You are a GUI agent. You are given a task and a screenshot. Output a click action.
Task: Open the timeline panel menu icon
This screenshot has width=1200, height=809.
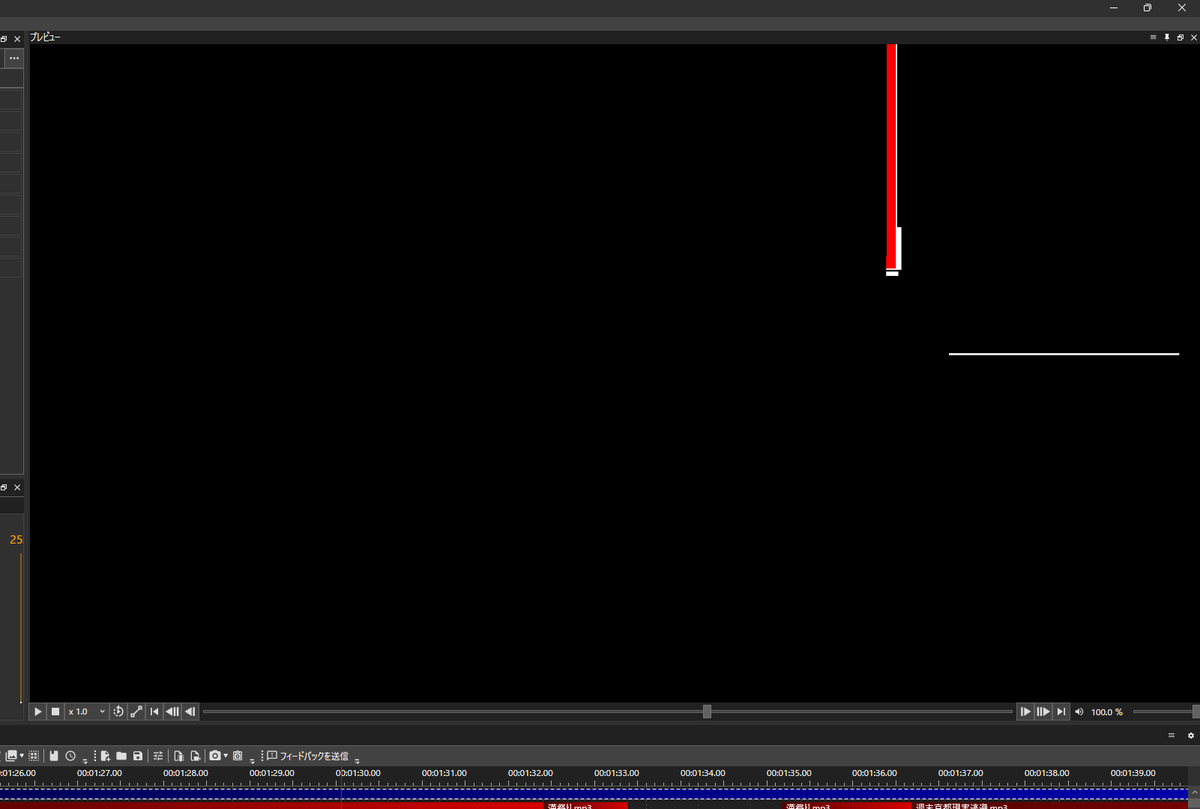pyautogui.click(x=1172, y=735)
